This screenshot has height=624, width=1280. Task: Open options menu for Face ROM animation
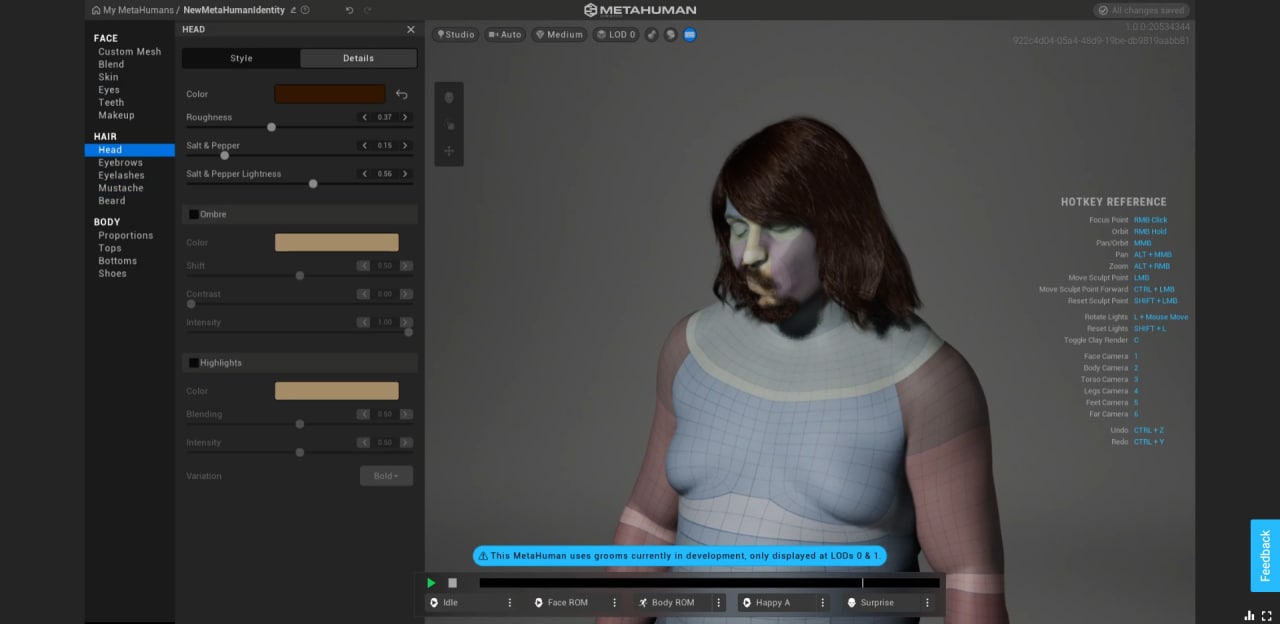click(x=614, y=603)
